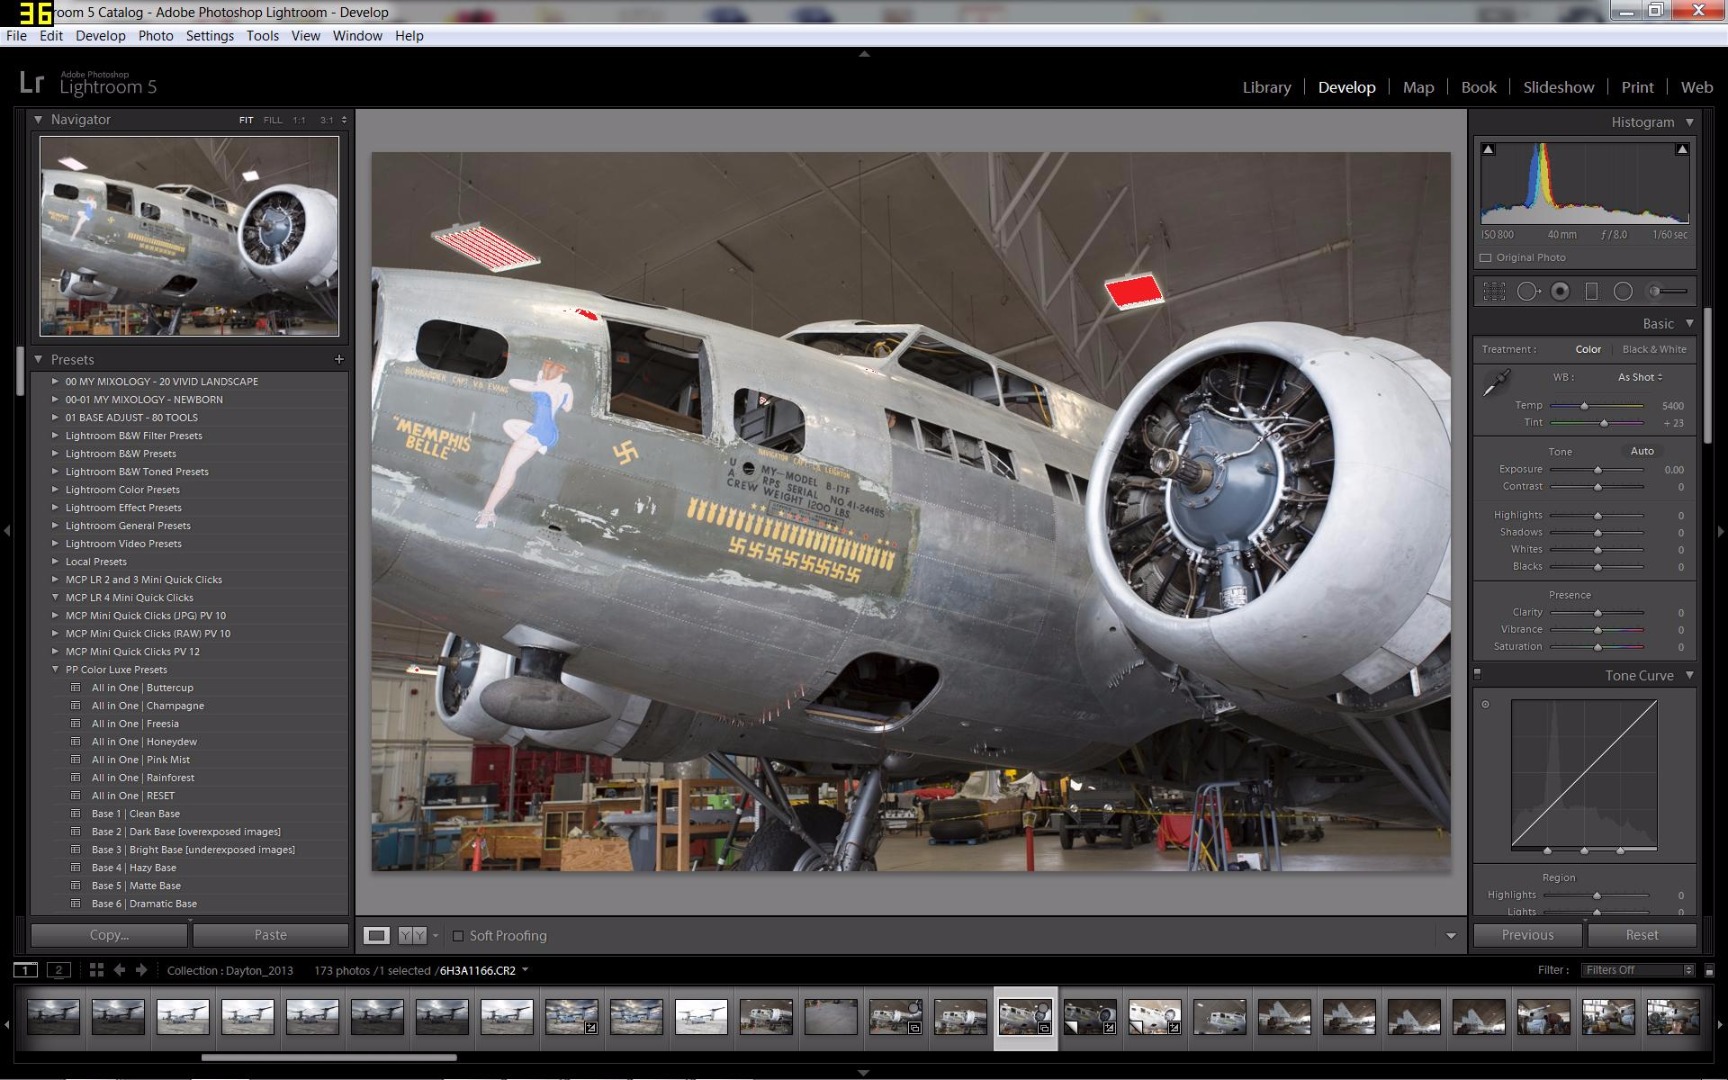
Task: Toggle shadow clipping indicator in histogram
Action: (x=1488, y=149)
